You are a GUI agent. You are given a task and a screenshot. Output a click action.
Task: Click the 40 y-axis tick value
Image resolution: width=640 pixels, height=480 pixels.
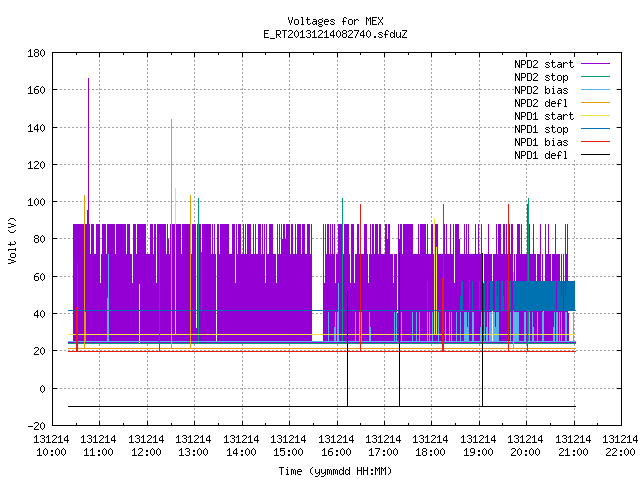click(x=39, y=314)
